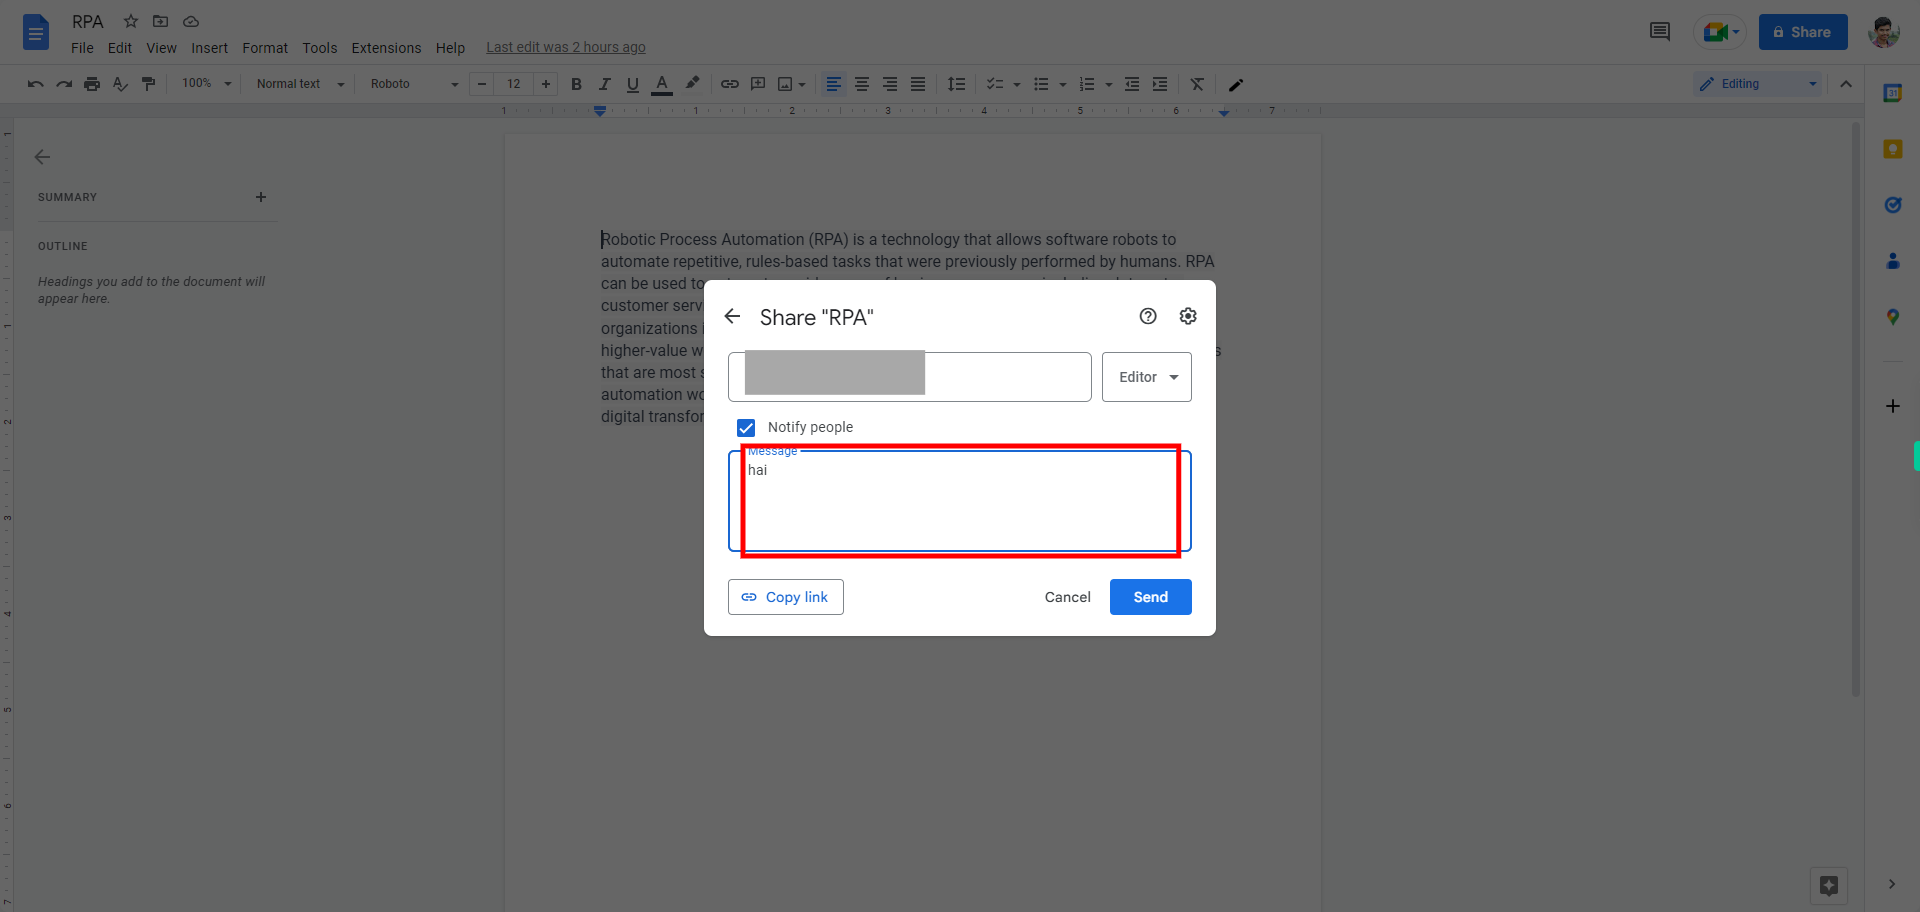Click the increase indent icon
The width and height of the screenshot is (1920, 912).
pyautogui.click(x=1160, y=84)
